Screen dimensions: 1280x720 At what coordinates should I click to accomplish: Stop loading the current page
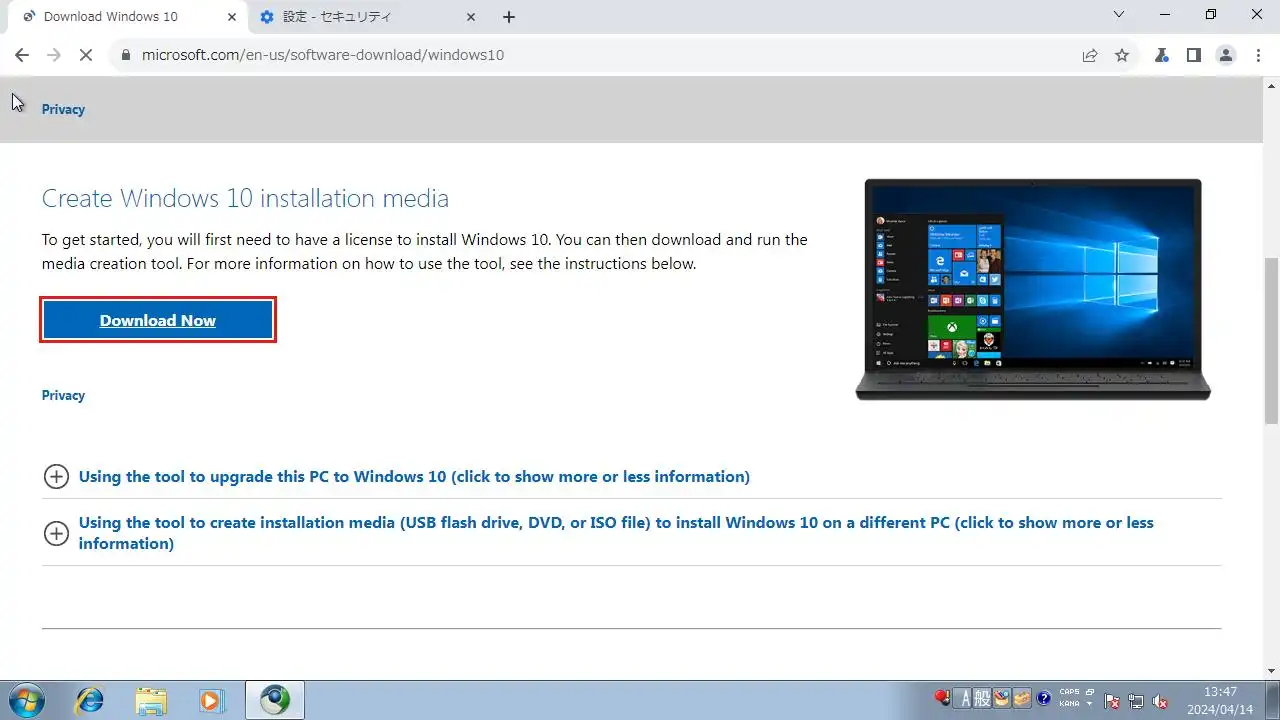pyautogui.click(x=86, y=55)
